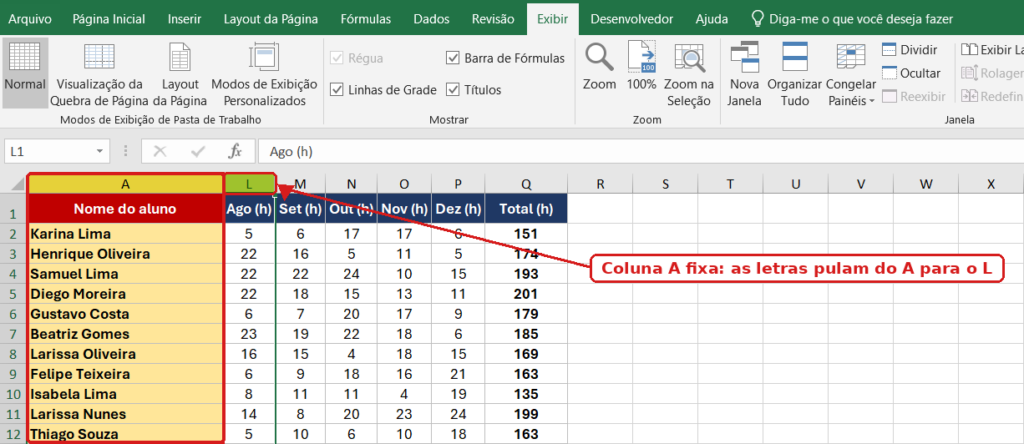Click the cancel X in formula bar
1024x444 pixels.
pos(160,151)
